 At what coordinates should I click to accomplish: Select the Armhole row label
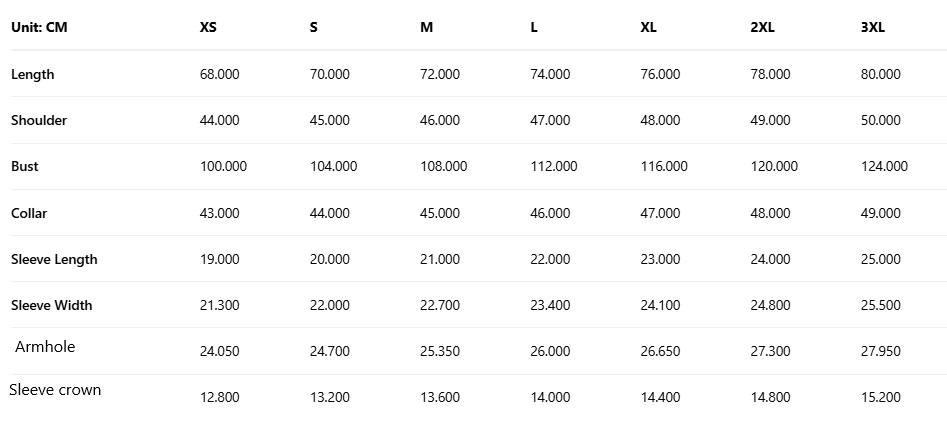45,347
